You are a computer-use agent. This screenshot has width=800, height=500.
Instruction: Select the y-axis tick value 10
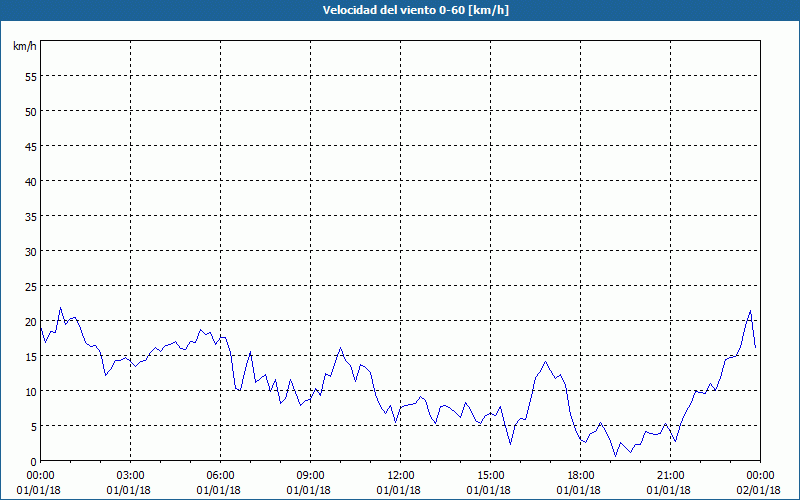click(31, 391)
